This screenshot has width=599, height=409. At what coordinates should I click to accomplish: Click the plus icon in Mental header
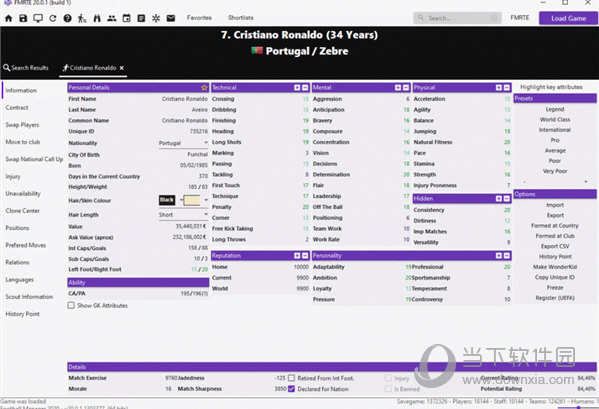(398, 88)
